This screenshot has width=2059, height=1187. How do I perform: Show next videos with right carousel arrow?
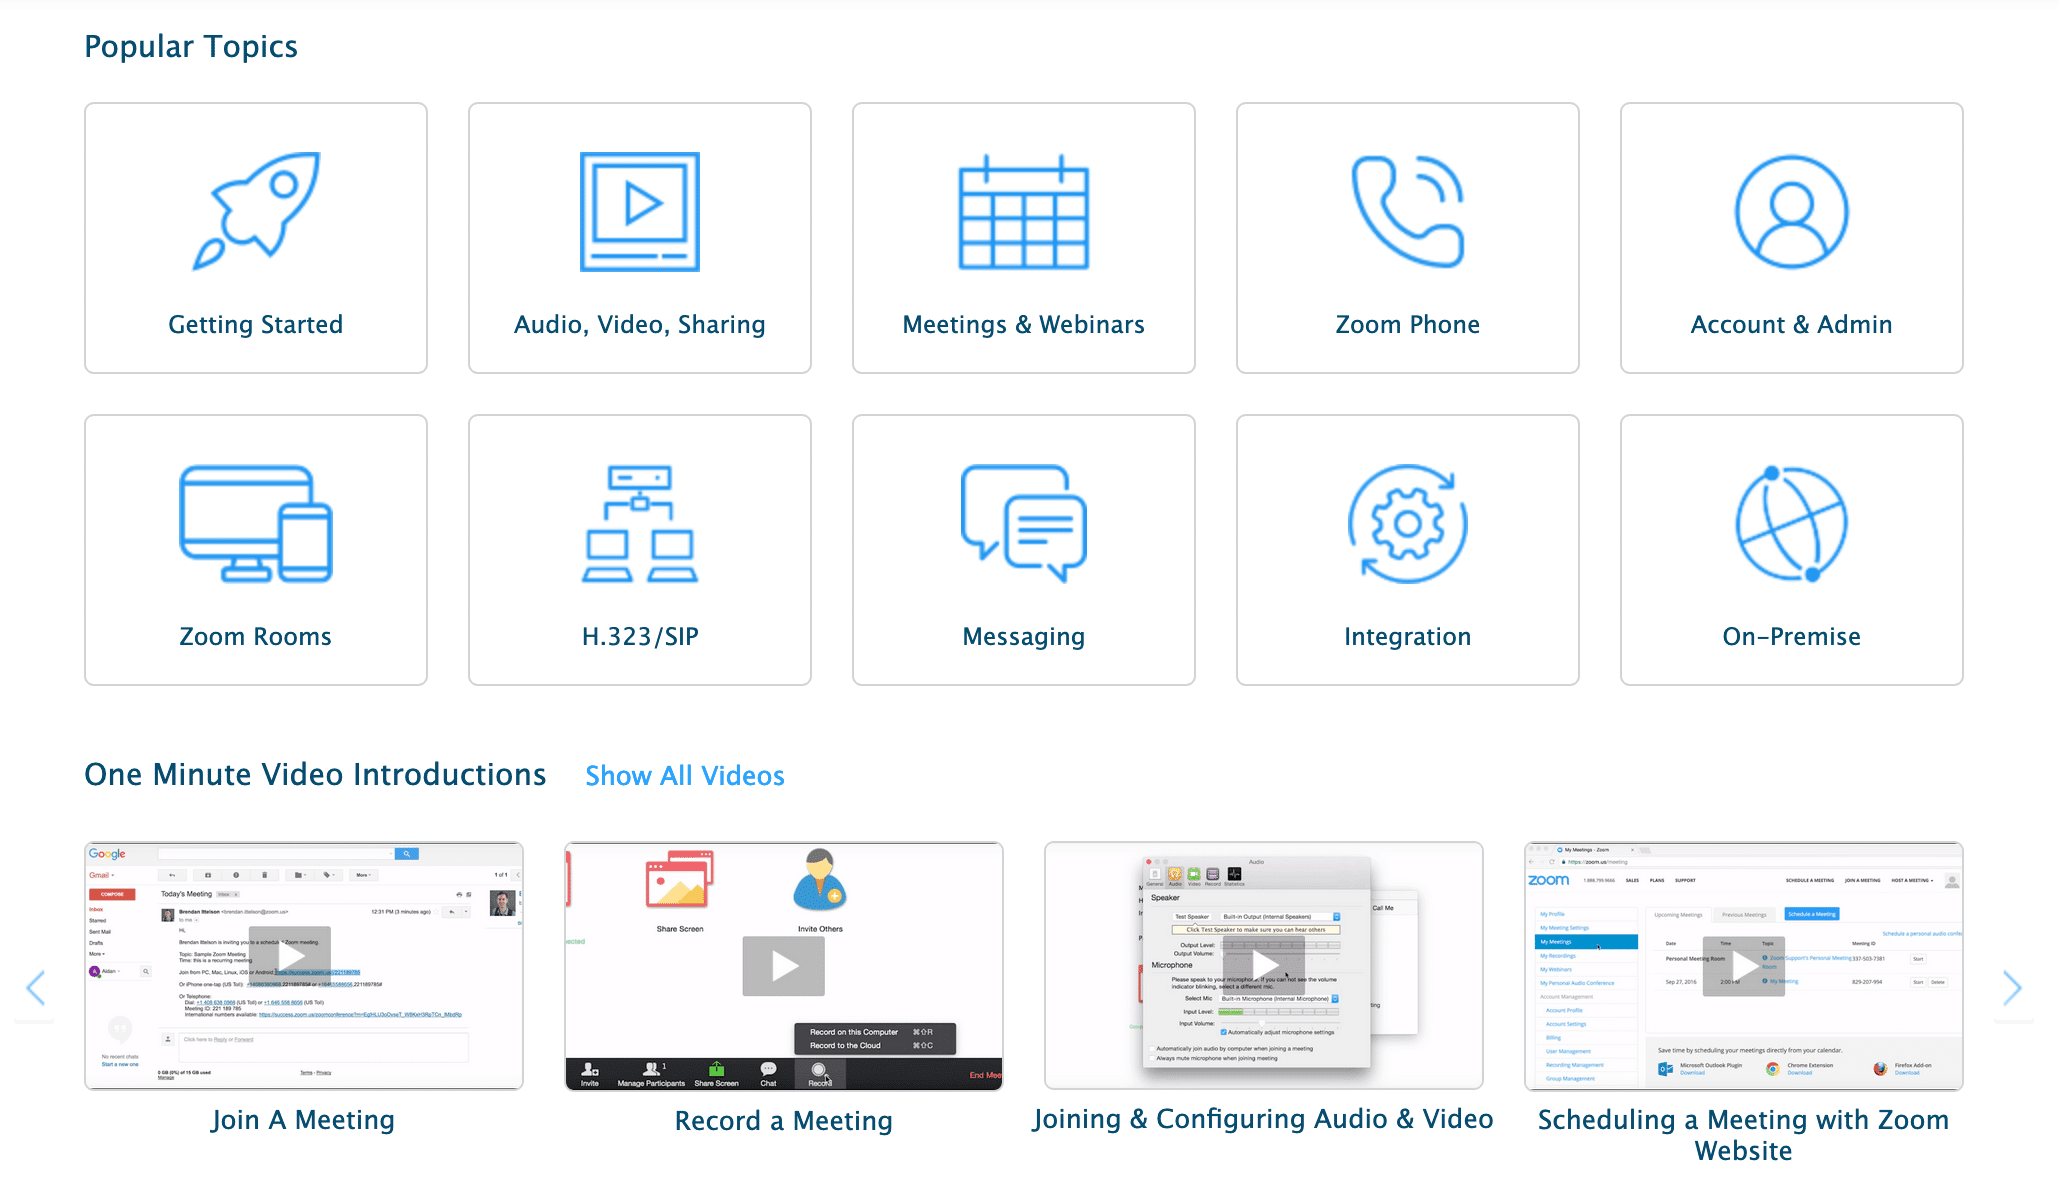click(2012, 988)
